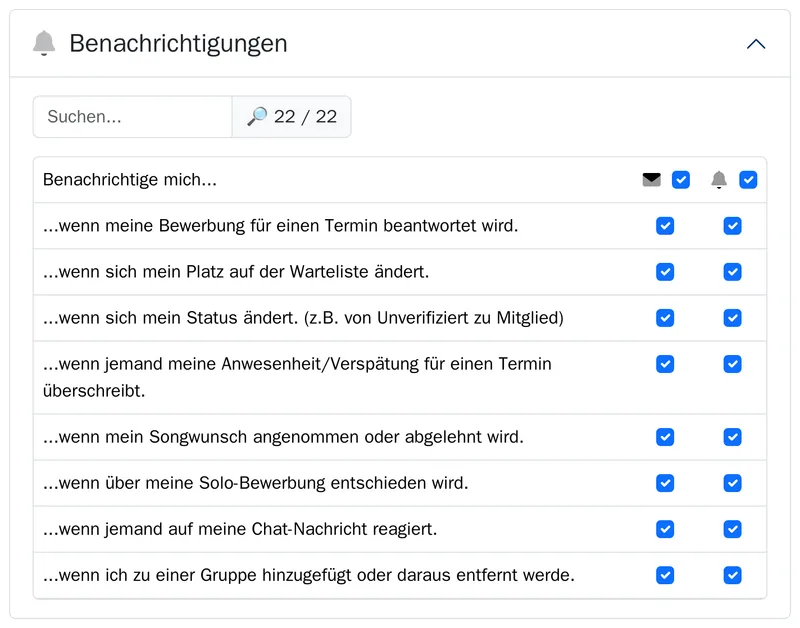
Task: Click text wenn mein Songwunsch angenommen oder abgelehnt wird
Action: click(x=283, y=437)
